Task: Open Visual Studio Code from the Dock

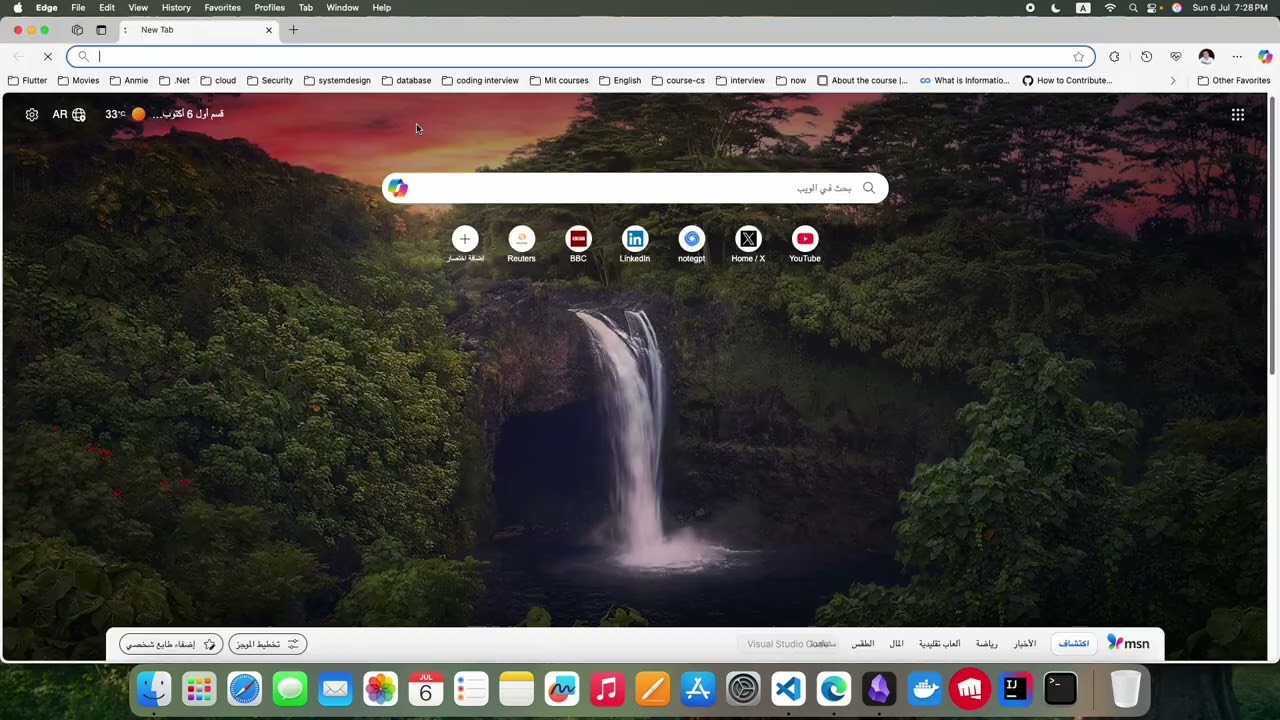Action: click(x=788, y=689)
